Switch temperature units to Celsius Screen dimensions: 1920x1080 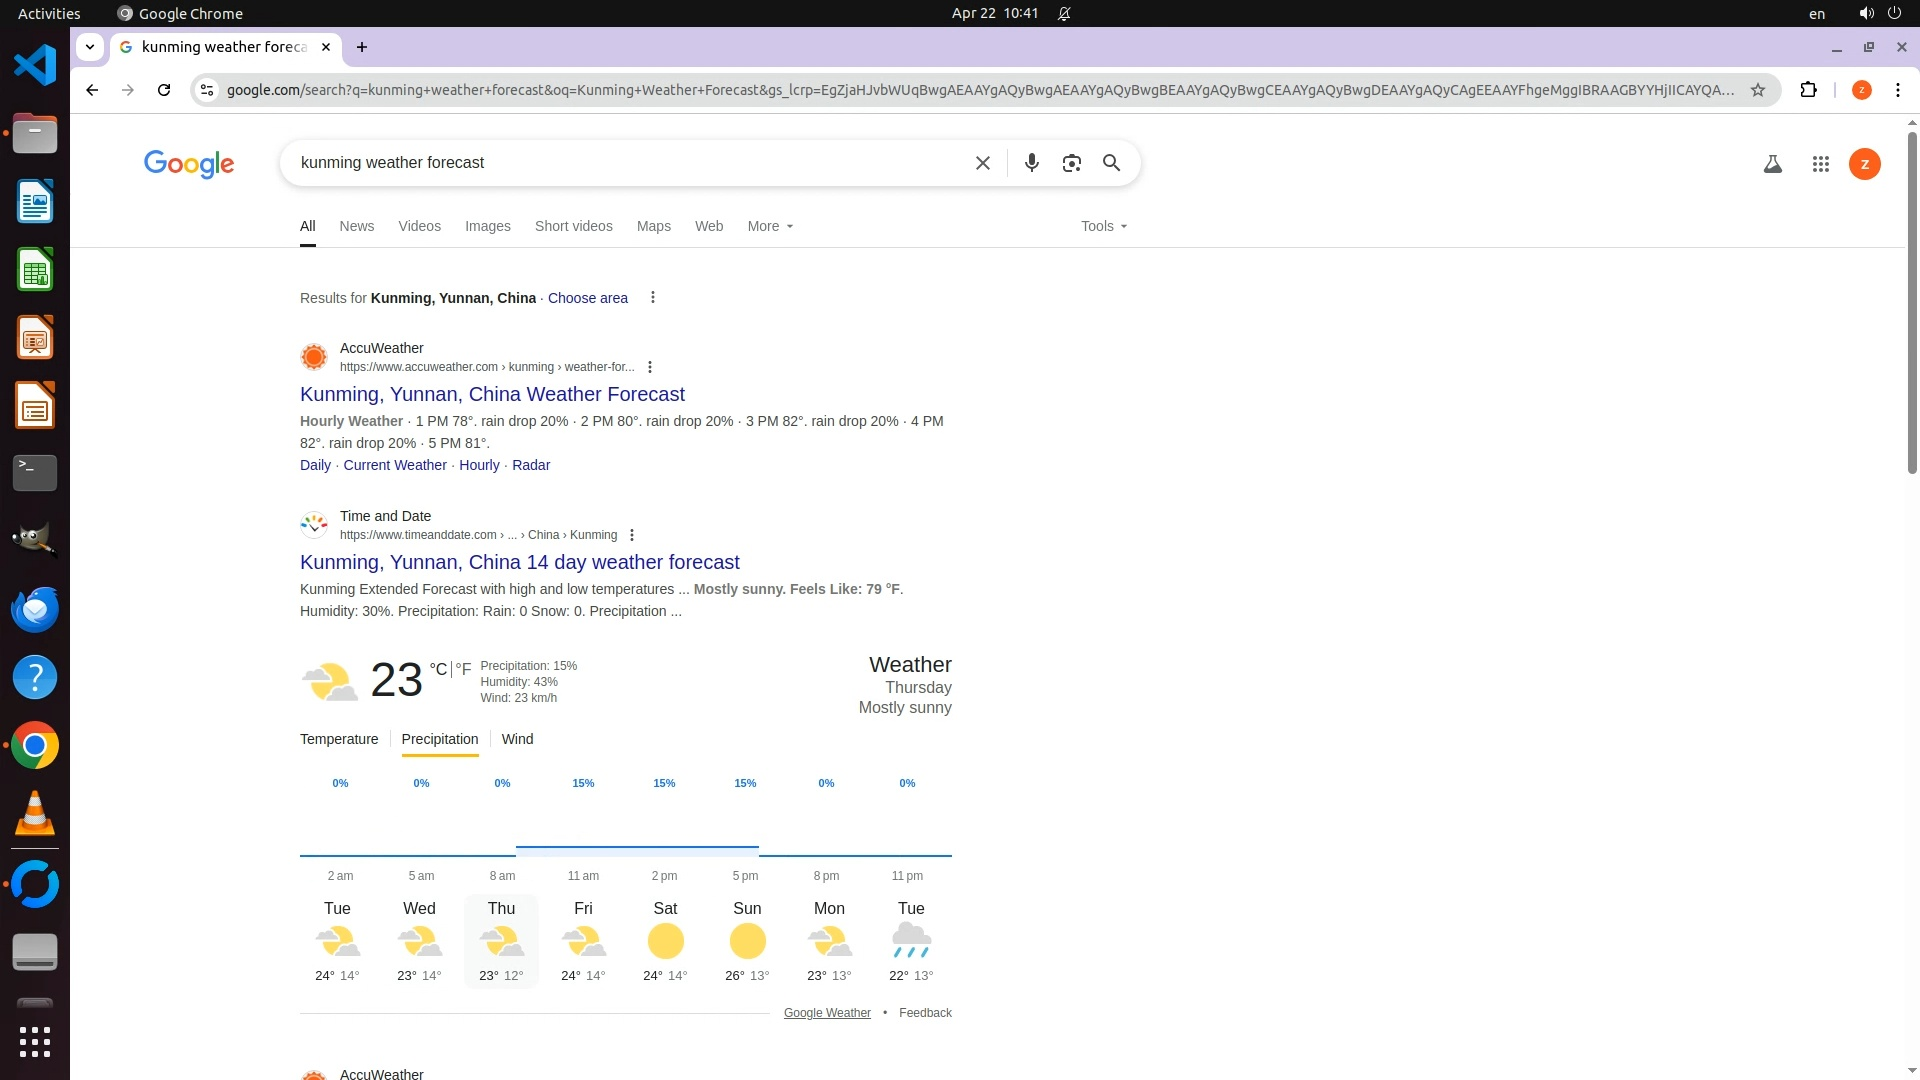point(438,669)
